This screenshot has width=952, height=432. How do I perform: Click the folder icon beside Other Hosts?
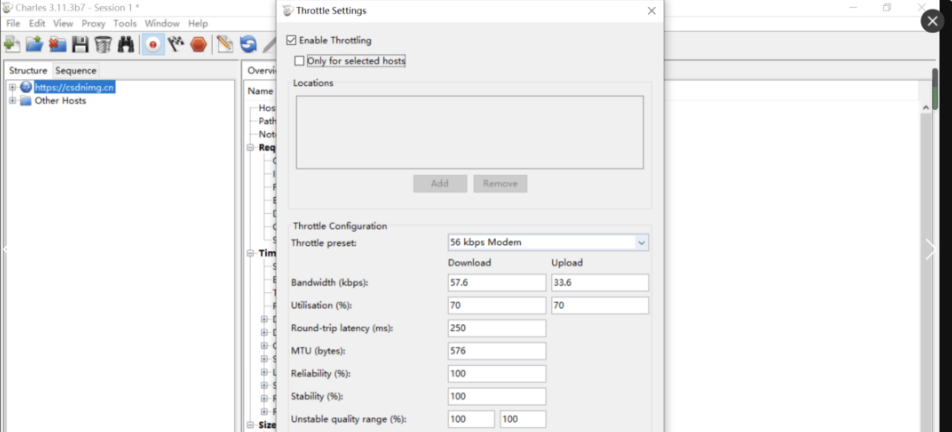click(x=26, y=101)
